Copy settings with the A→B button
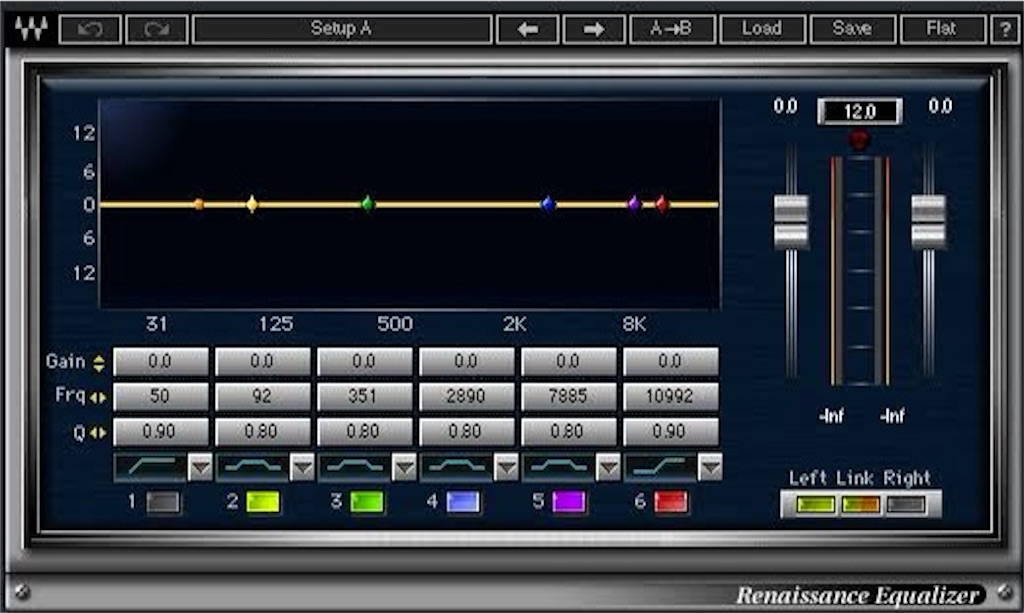1024x613 pixels. 671,29
